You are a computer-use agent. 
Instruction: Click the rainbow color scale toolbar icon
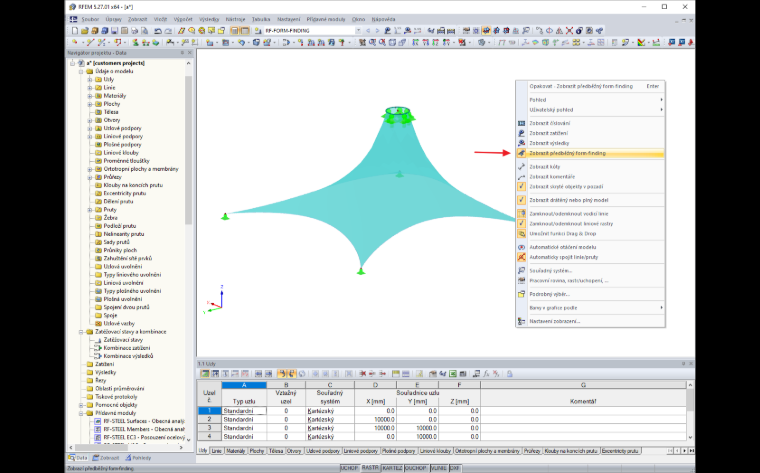pyautogui.click(x=641, y=43)
